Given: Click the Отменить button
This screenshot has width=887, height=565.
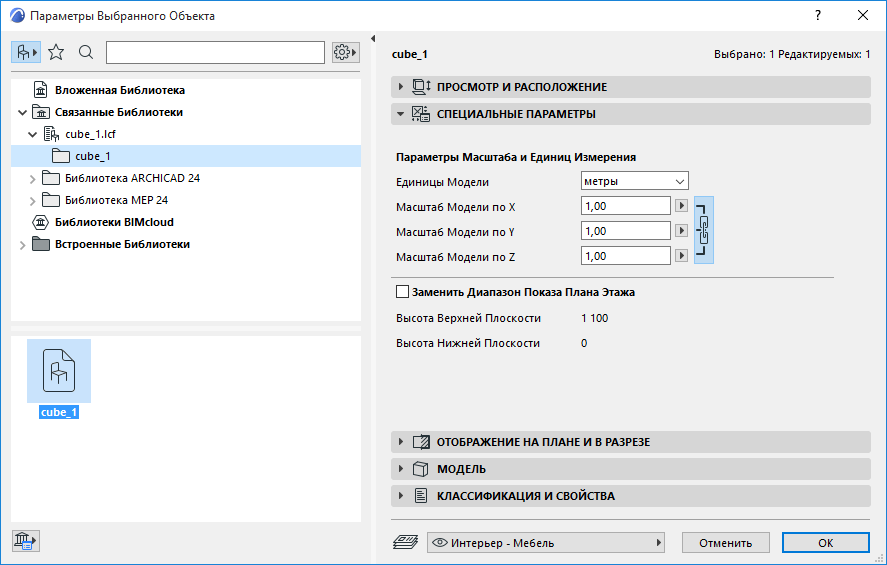Looking at the screenshot, I should [x=725, y=543].
